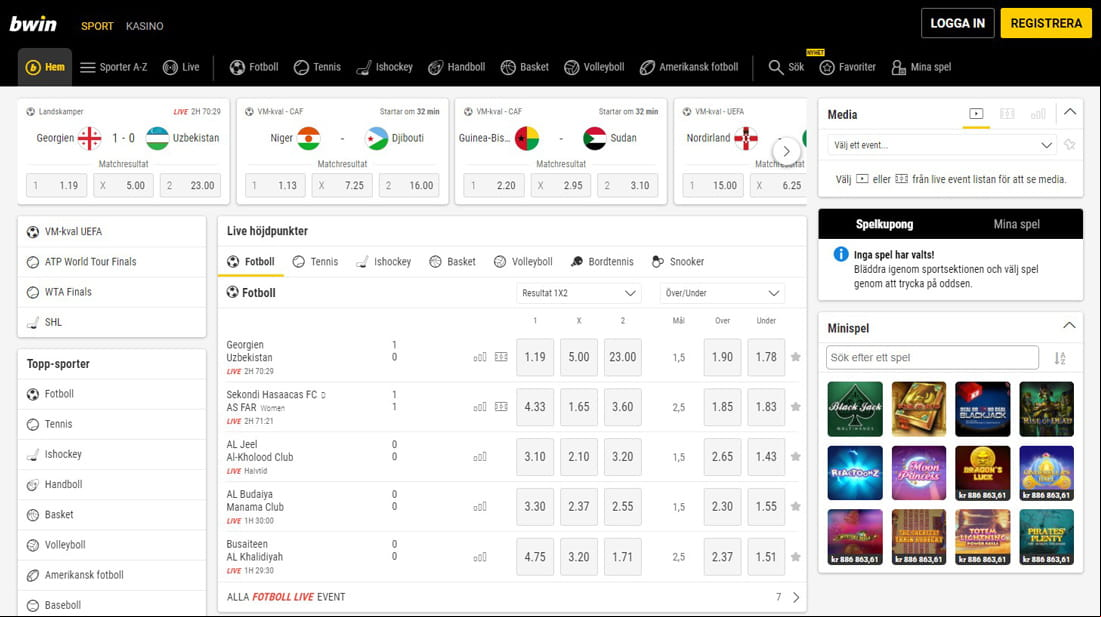Favorite the Busaiteen vs AL Khalidiyah match
The width and height of the screenshot is (1101, 617).
[796, 557]
